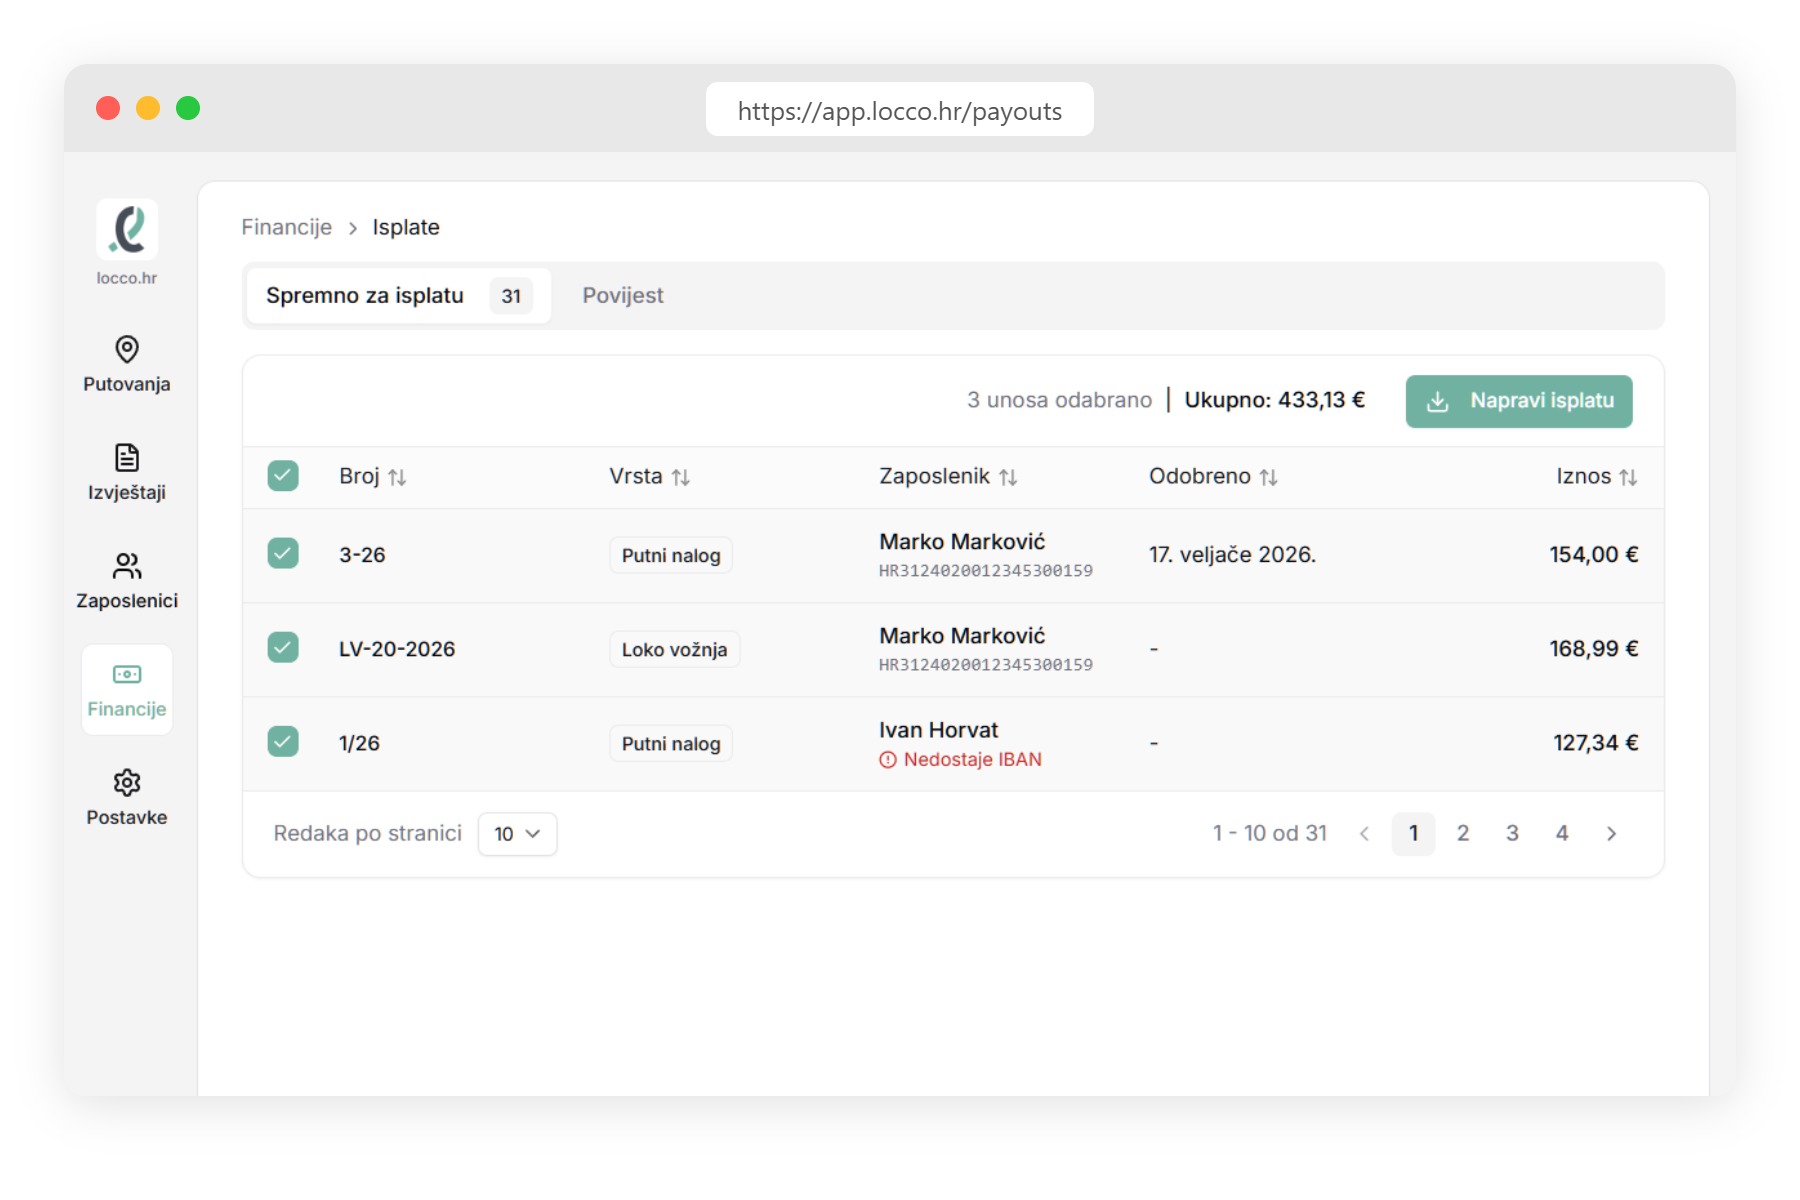Click the browser address bar URL

pos(899,111)
